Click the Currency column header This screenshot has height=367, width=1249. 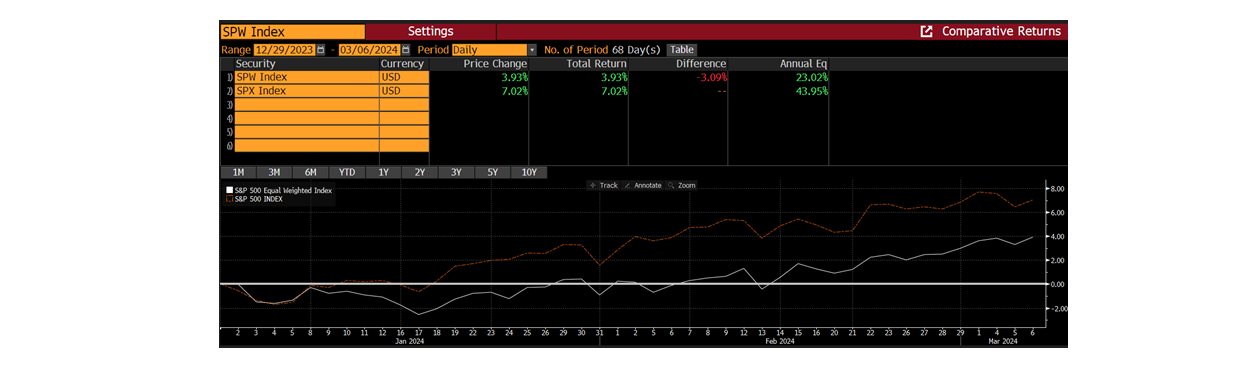tap(402, 64)
